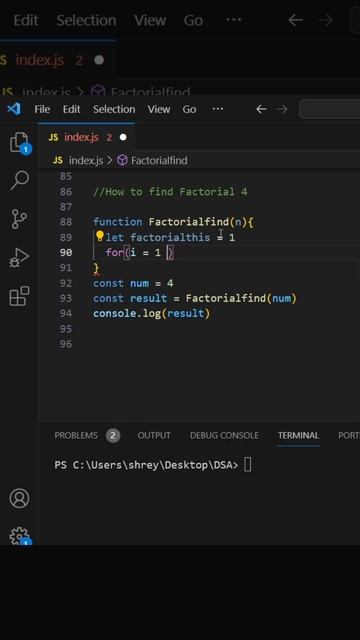The image size is (360, 640).
Task: Click Factorialfind in the breadcrumb
Action: point(159,160)
